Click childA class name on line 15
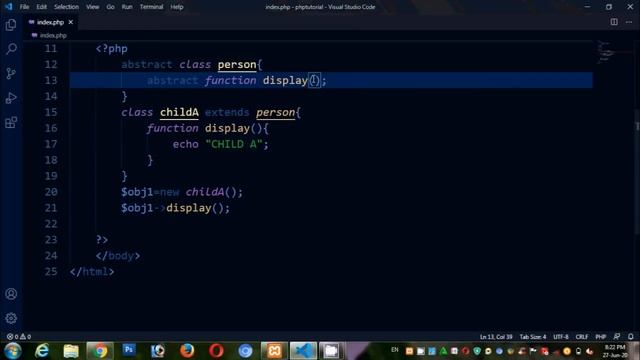This screenshot has height=360, width=640. click(179, 112)
